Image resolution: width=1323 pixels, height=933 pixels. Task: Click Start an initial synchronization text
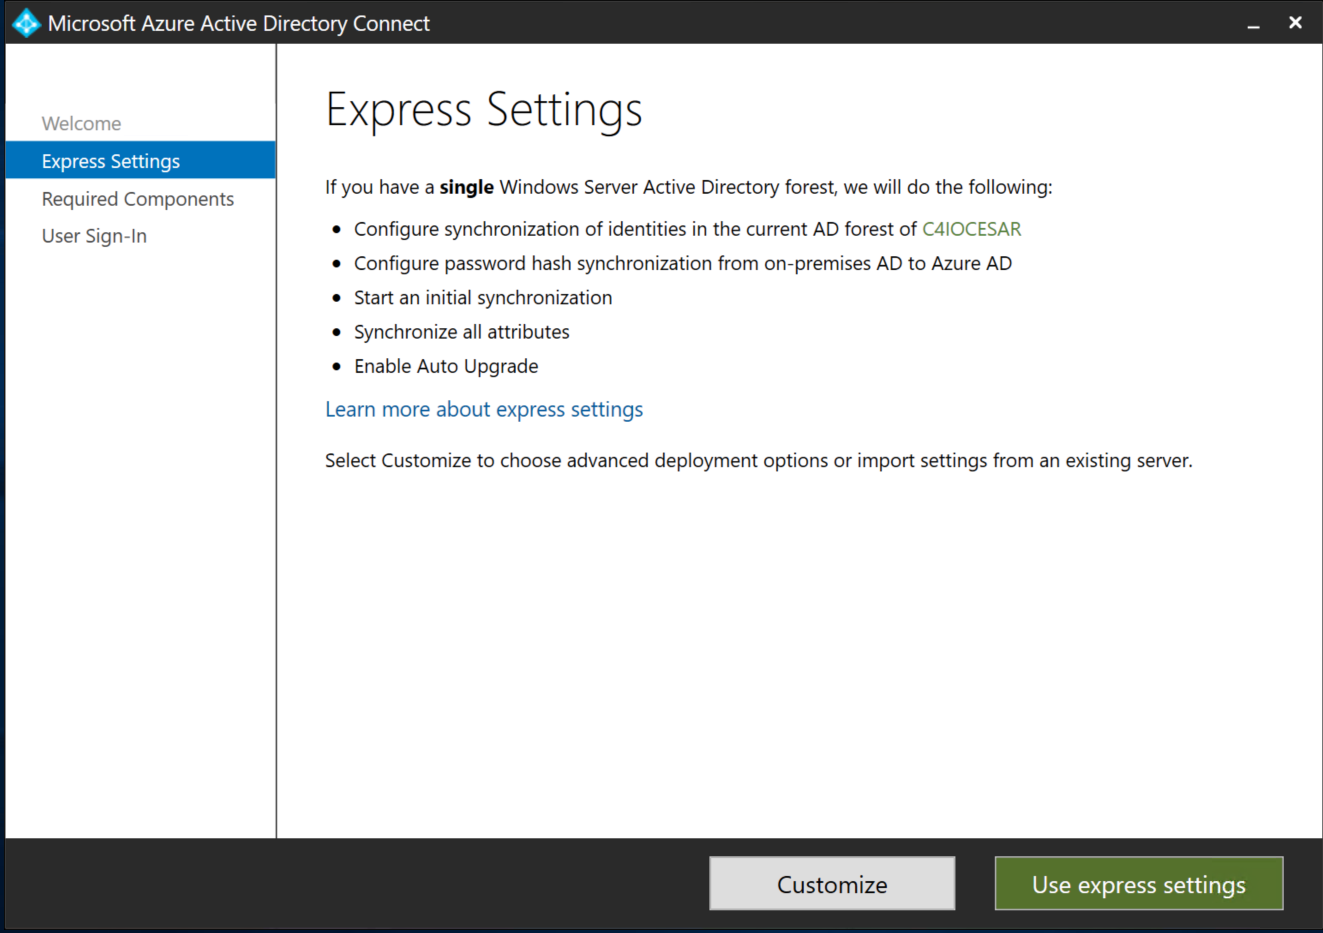tap(483, 298)
